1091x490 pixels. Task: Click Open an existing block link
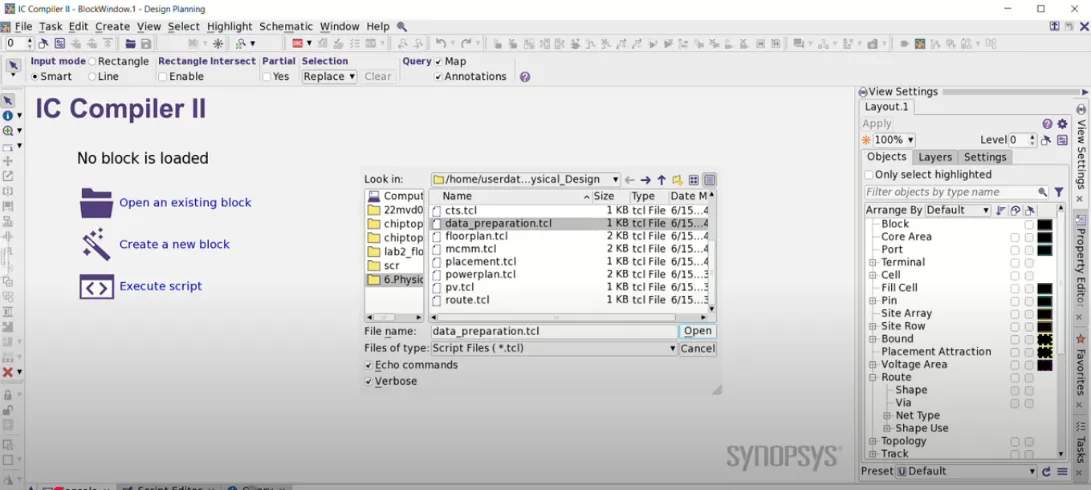click(x=185, y=203)
